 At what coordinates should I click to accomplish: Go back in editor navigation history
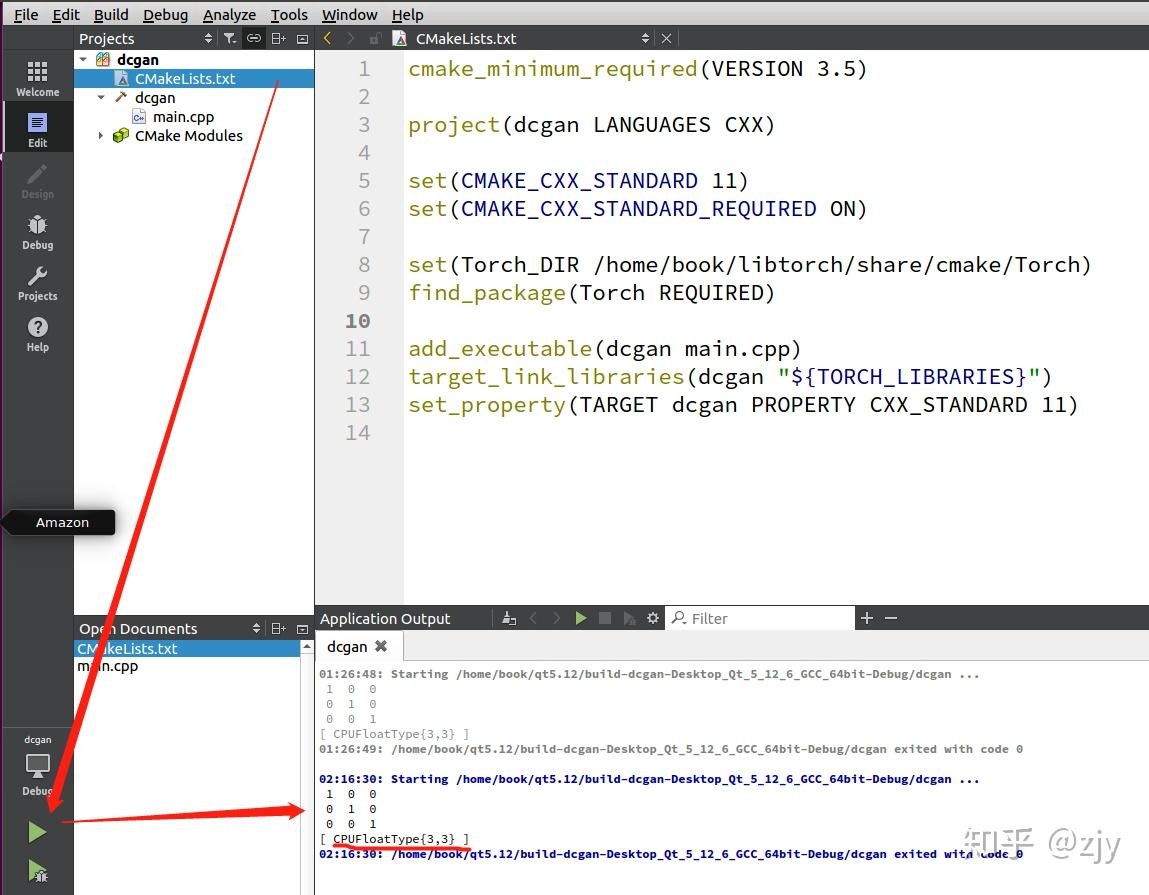(328, 38)
